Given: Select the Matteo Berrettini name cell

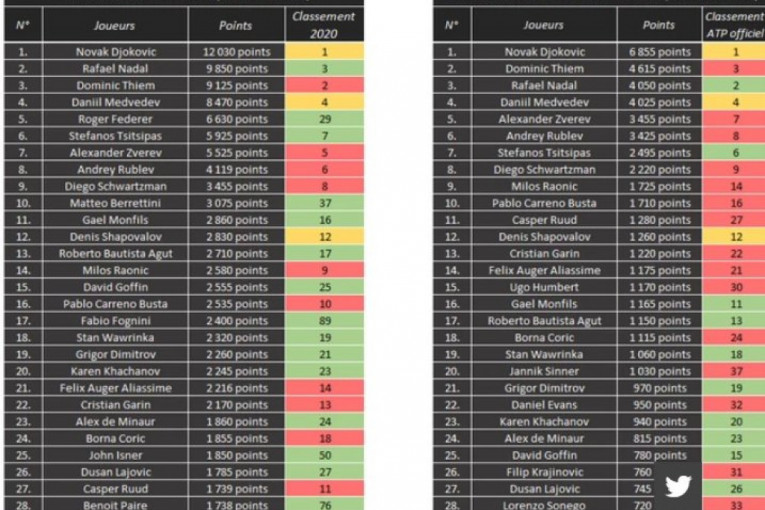Looking at the screenshot, I should [x=114, y=202].
